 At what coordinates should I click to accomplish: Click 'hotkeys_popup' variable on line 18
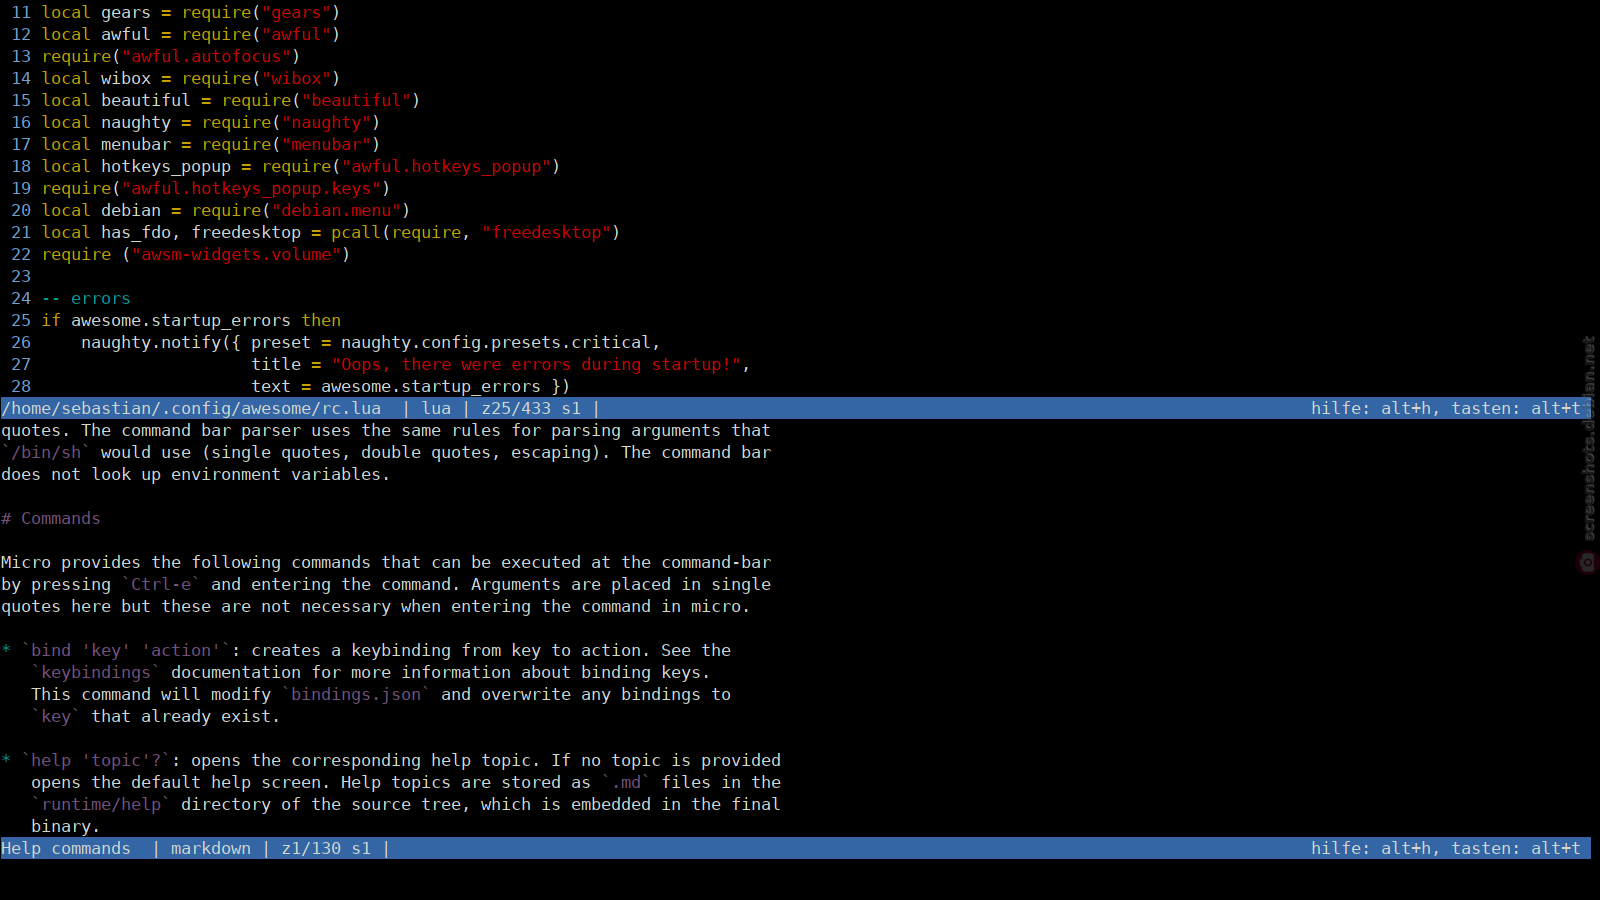point(166,166)
